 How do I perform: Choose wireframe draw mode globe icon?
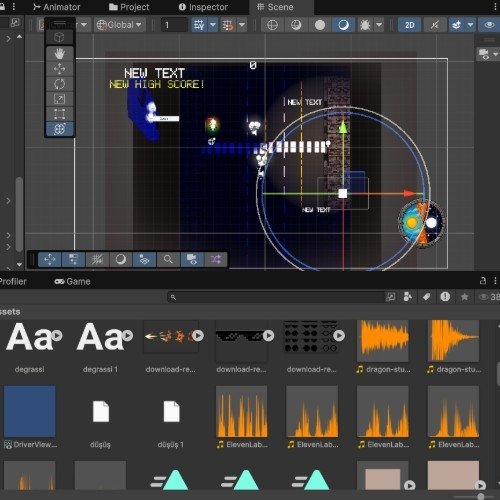pyautogui.click(x=272, y=25)
